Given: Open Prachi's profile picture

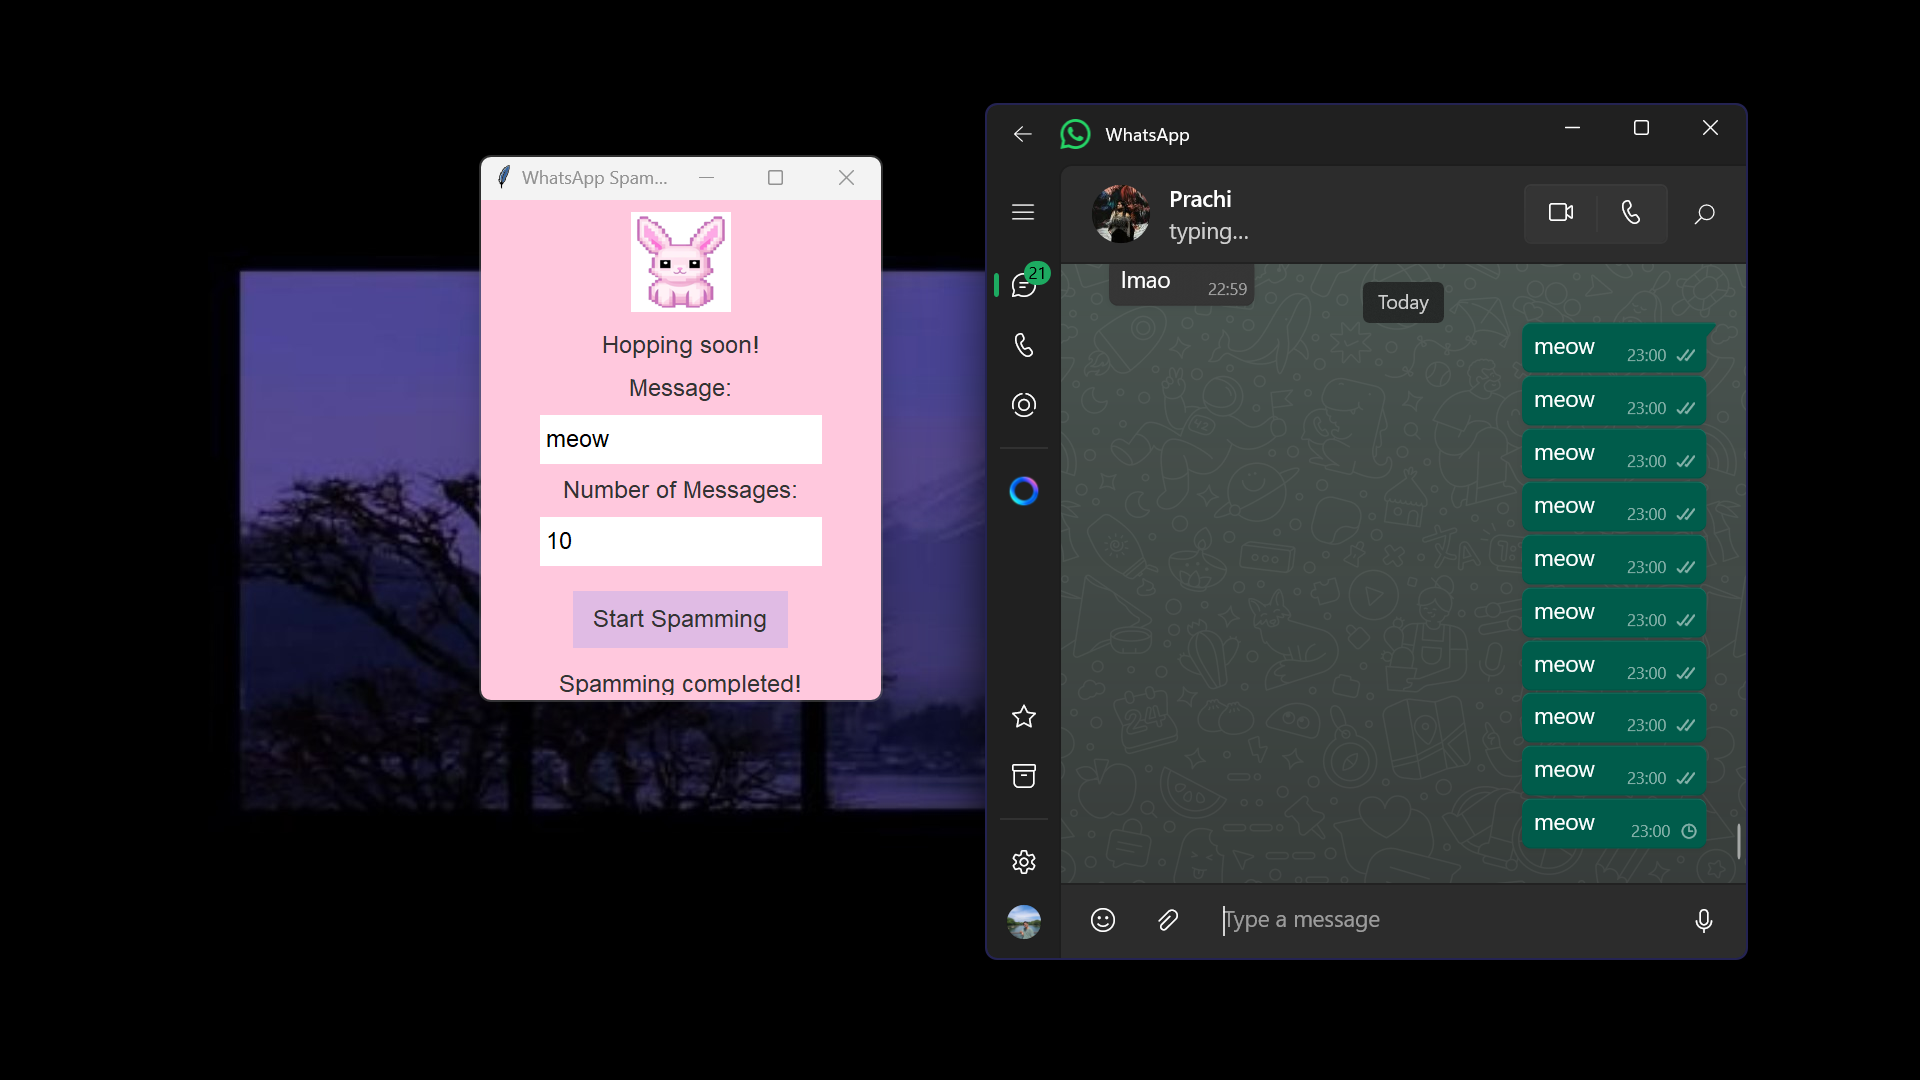Looking at the screenshot, I should (x=1121, y=214).
